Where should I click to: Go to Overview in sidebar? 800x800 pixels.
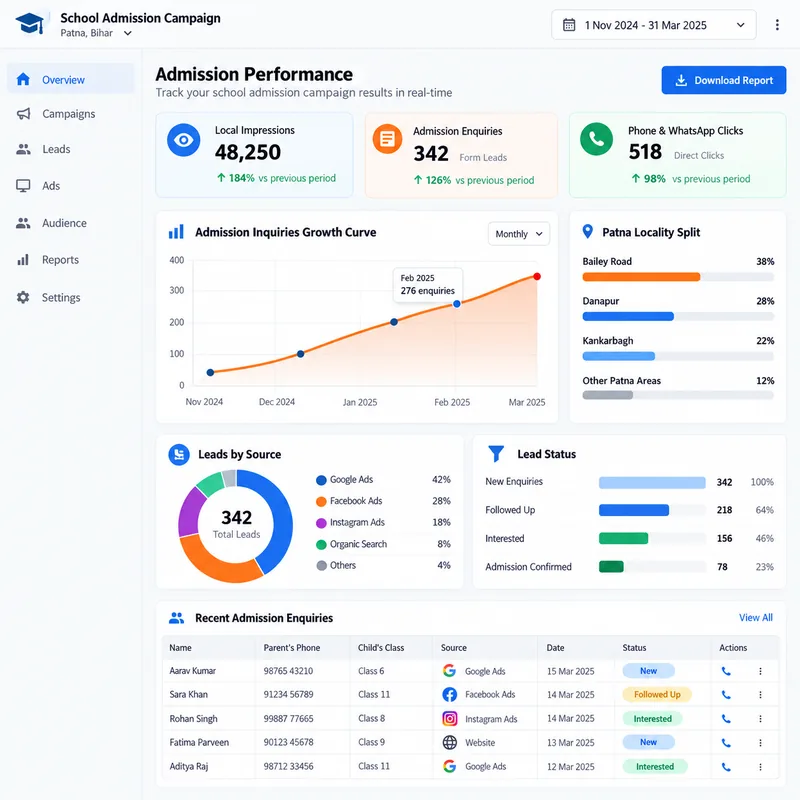pos(70,79)
